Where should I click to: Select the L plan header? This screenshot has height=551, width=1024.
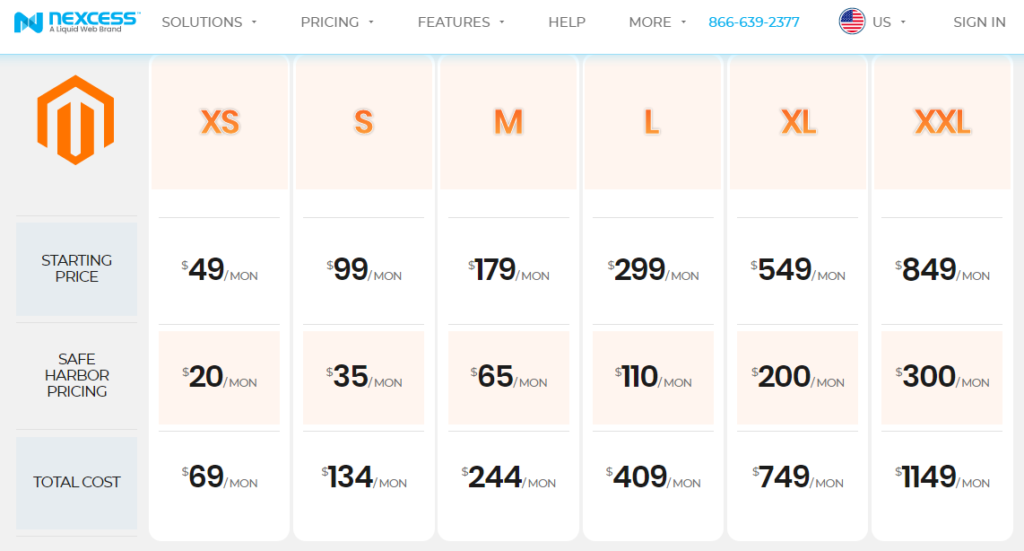[x=652, y=122]
